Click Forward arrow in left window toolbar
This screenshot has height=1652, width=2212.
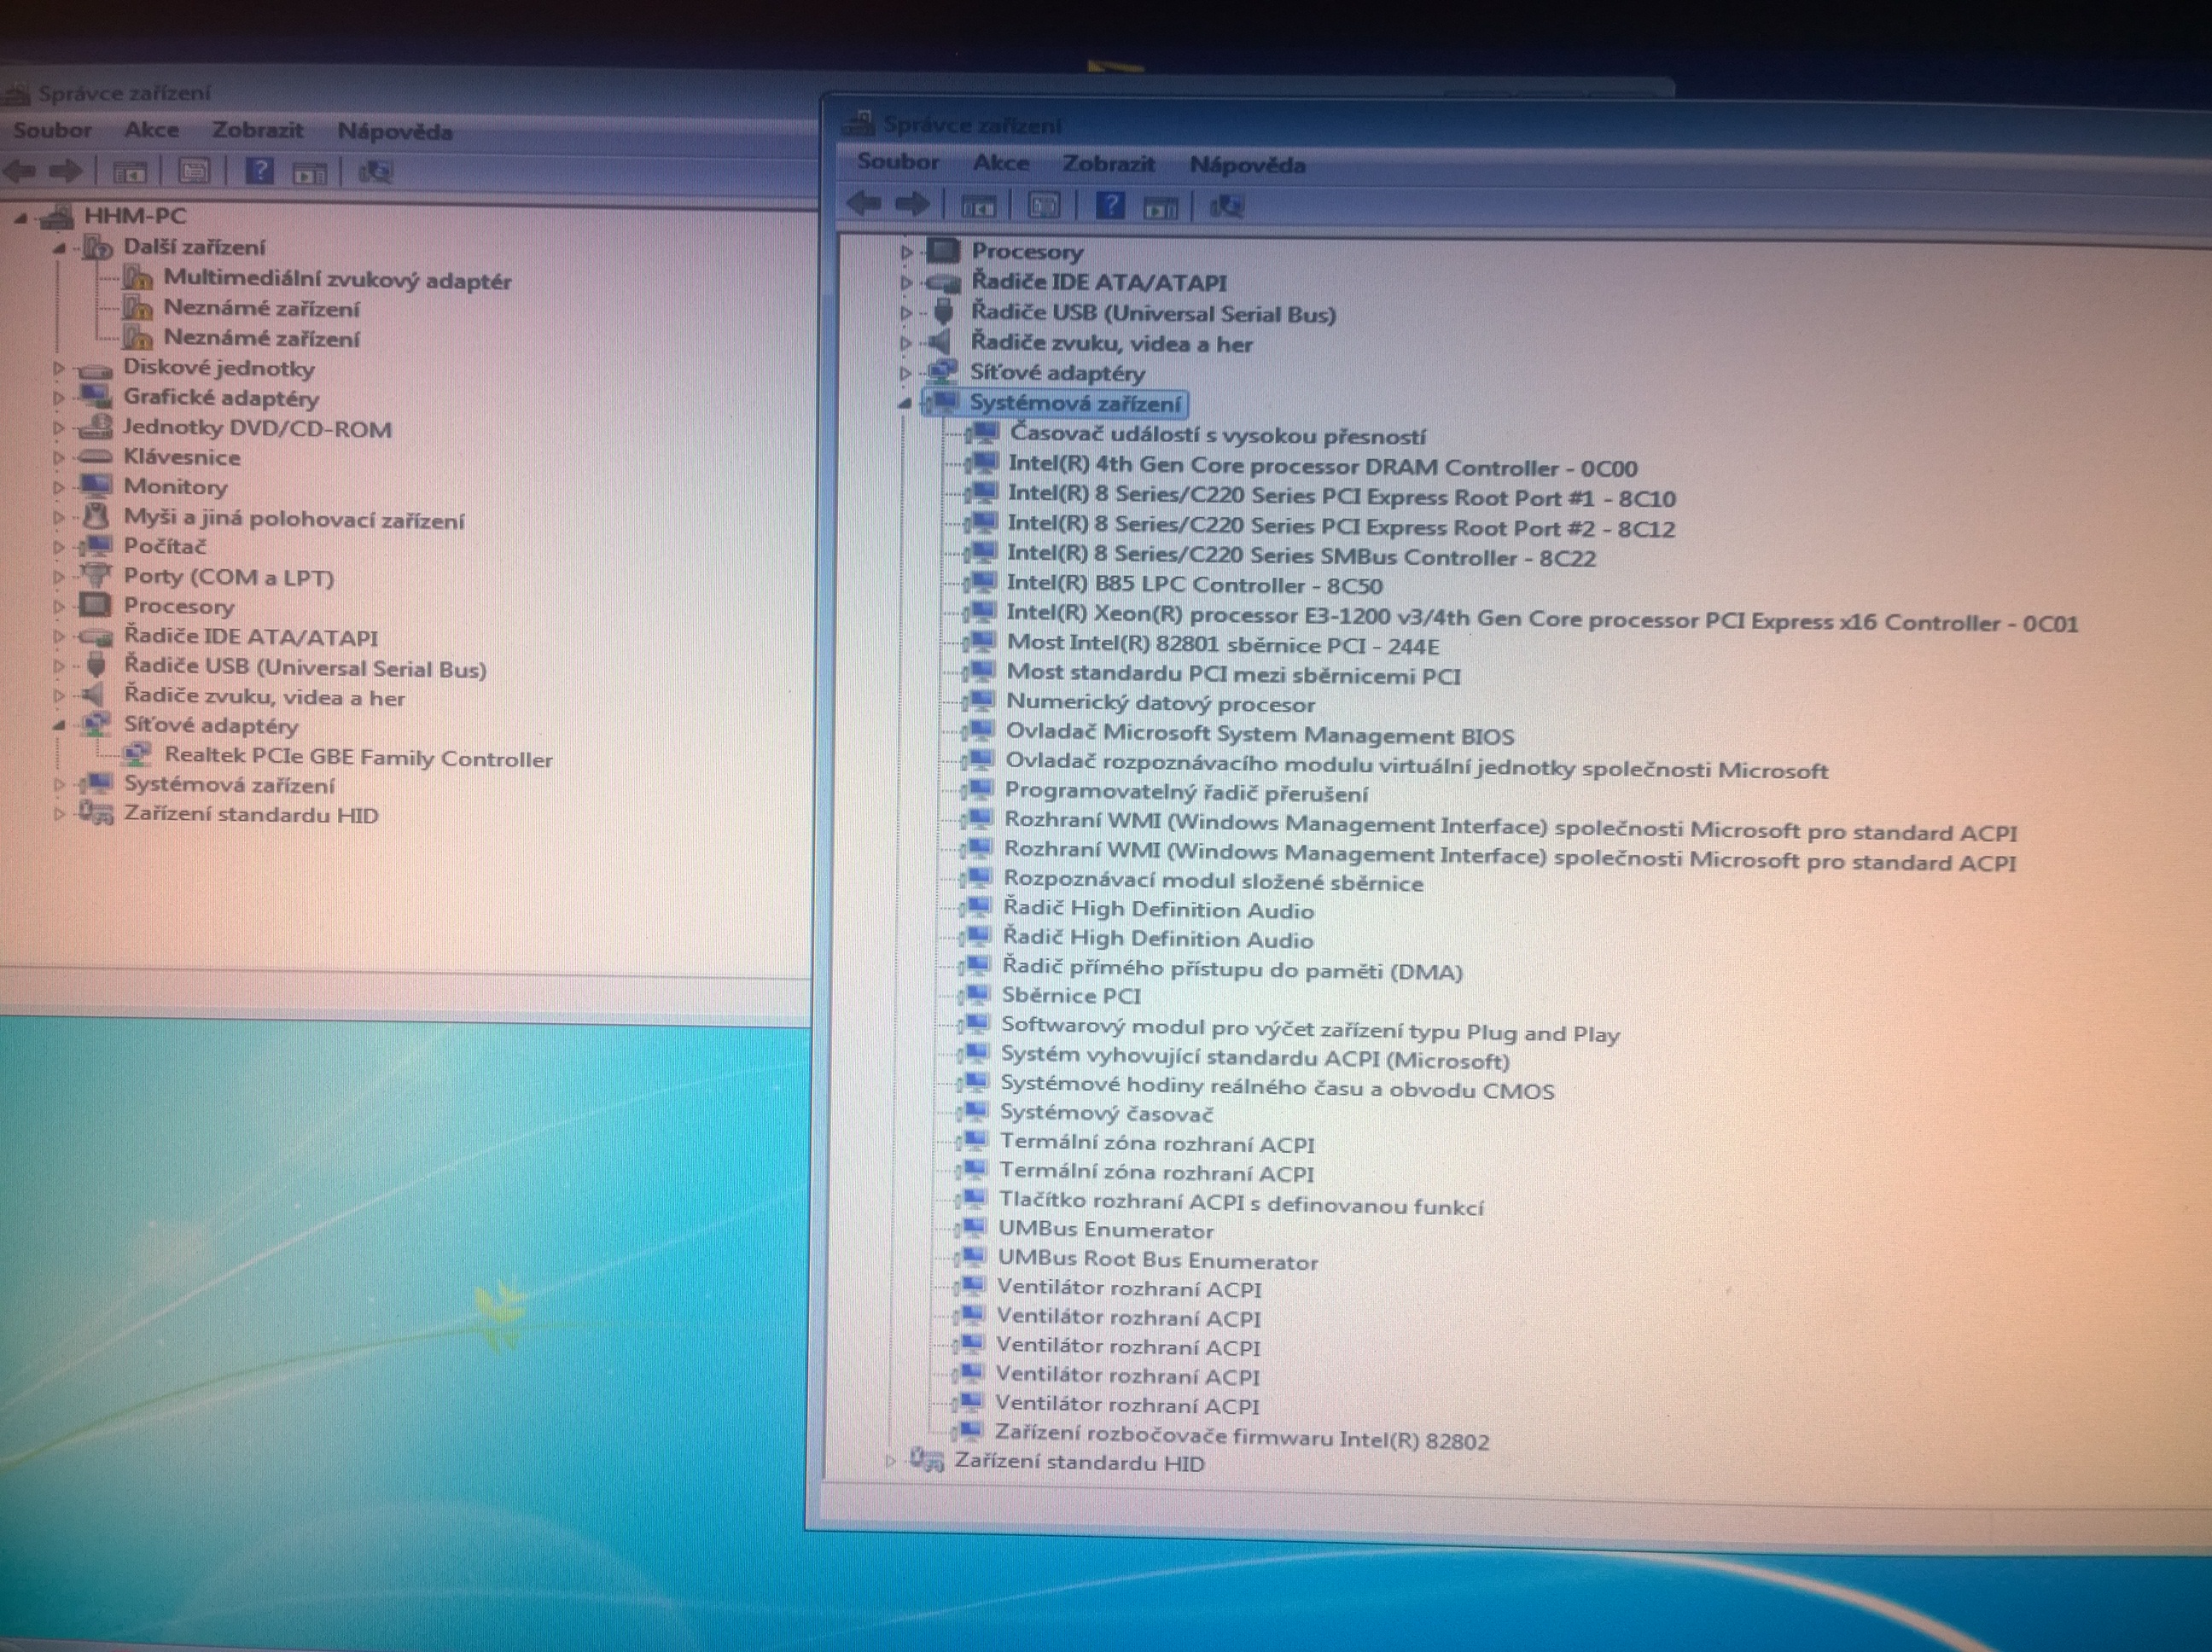click(65, 171)
